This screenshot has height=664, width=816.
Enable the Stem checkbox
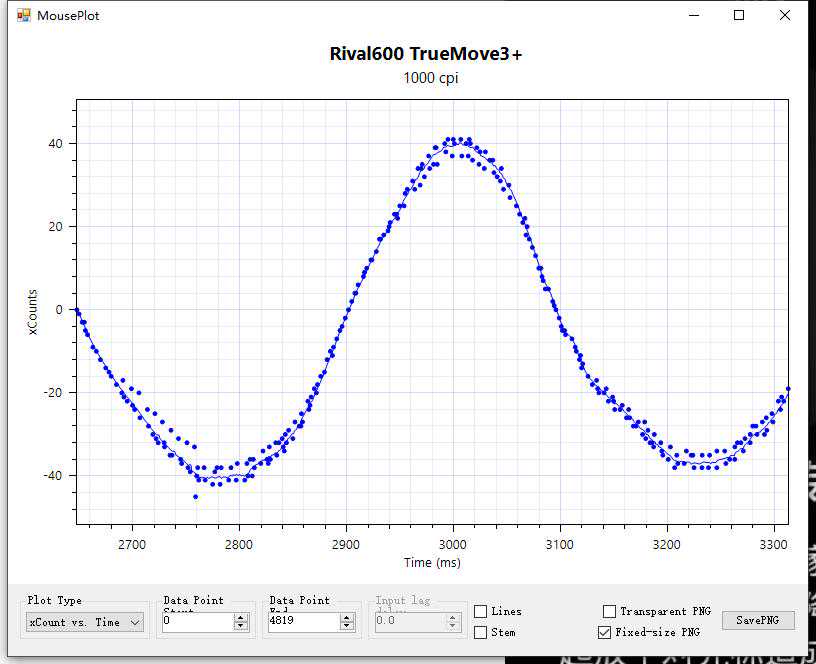[x=481, y=632]
